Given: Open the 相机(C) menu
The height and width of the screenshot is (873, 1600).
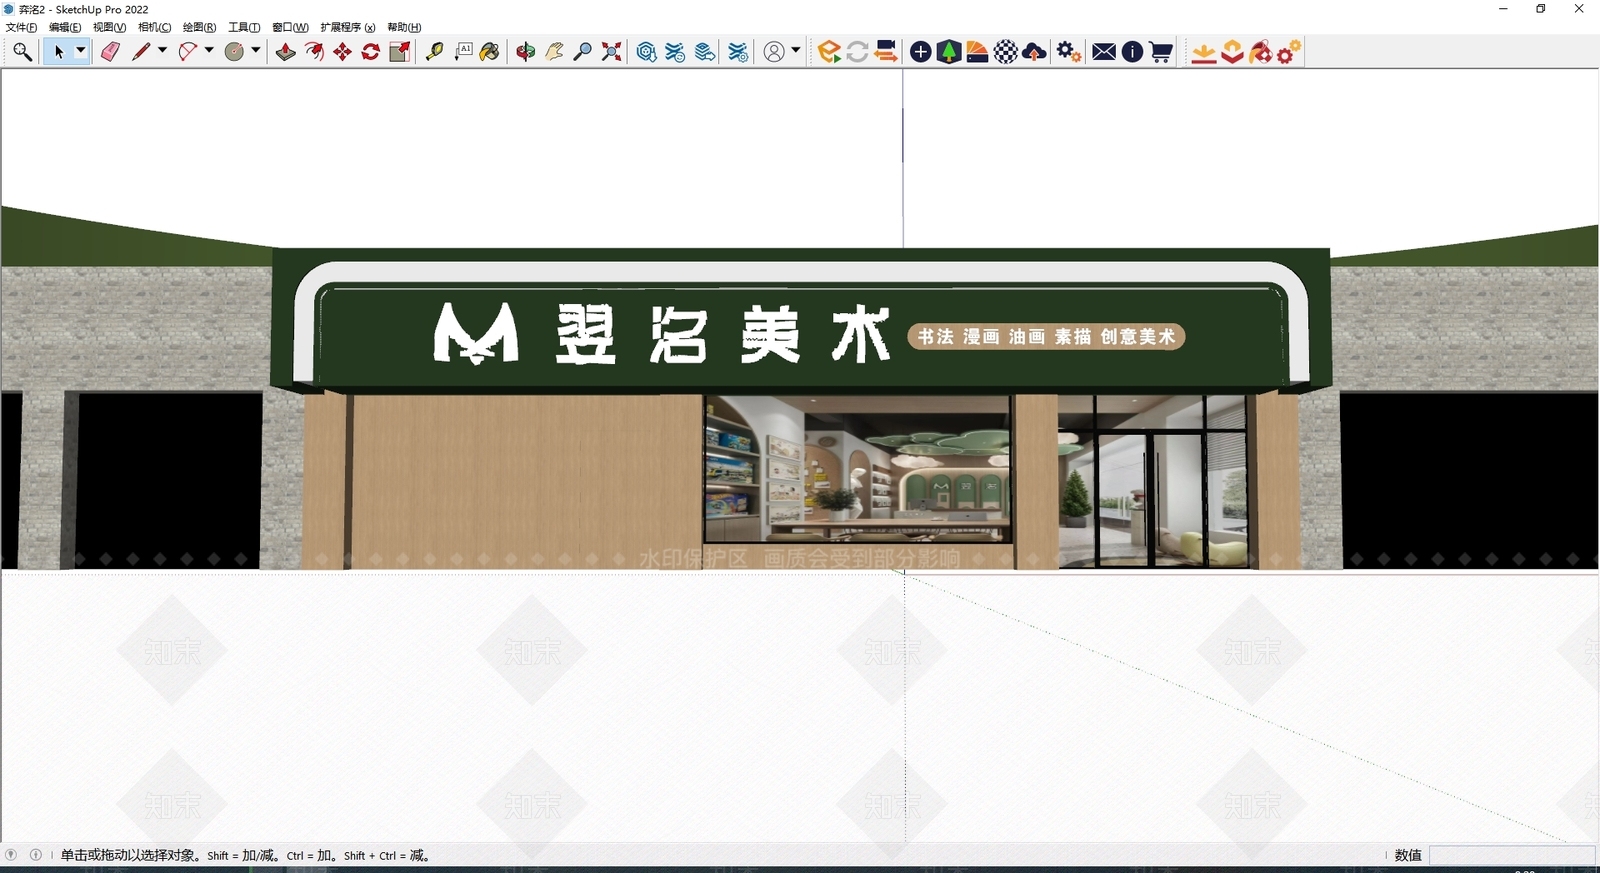Looking at the screenshot, I should [x=154, y=27].
